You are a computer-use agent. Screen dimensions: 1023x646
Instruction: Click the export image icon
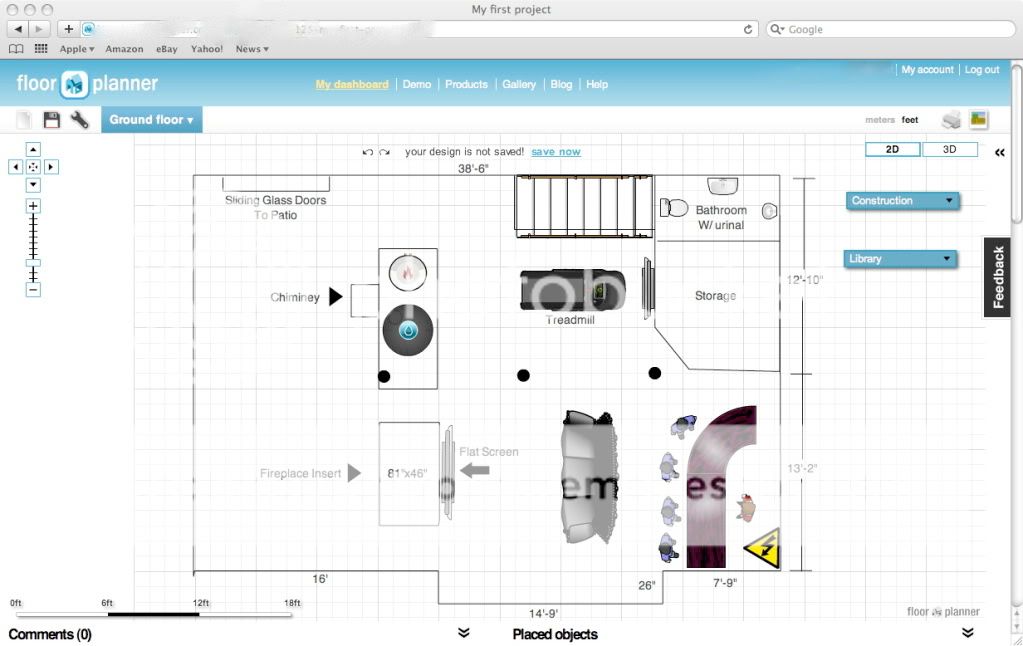(978, 120)
